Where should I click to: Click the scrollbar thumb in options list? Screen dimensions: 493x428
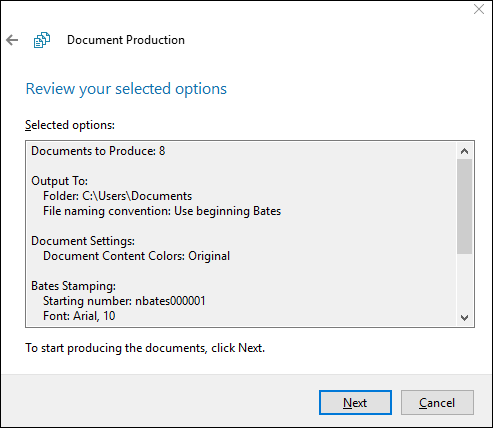(464, 207)
